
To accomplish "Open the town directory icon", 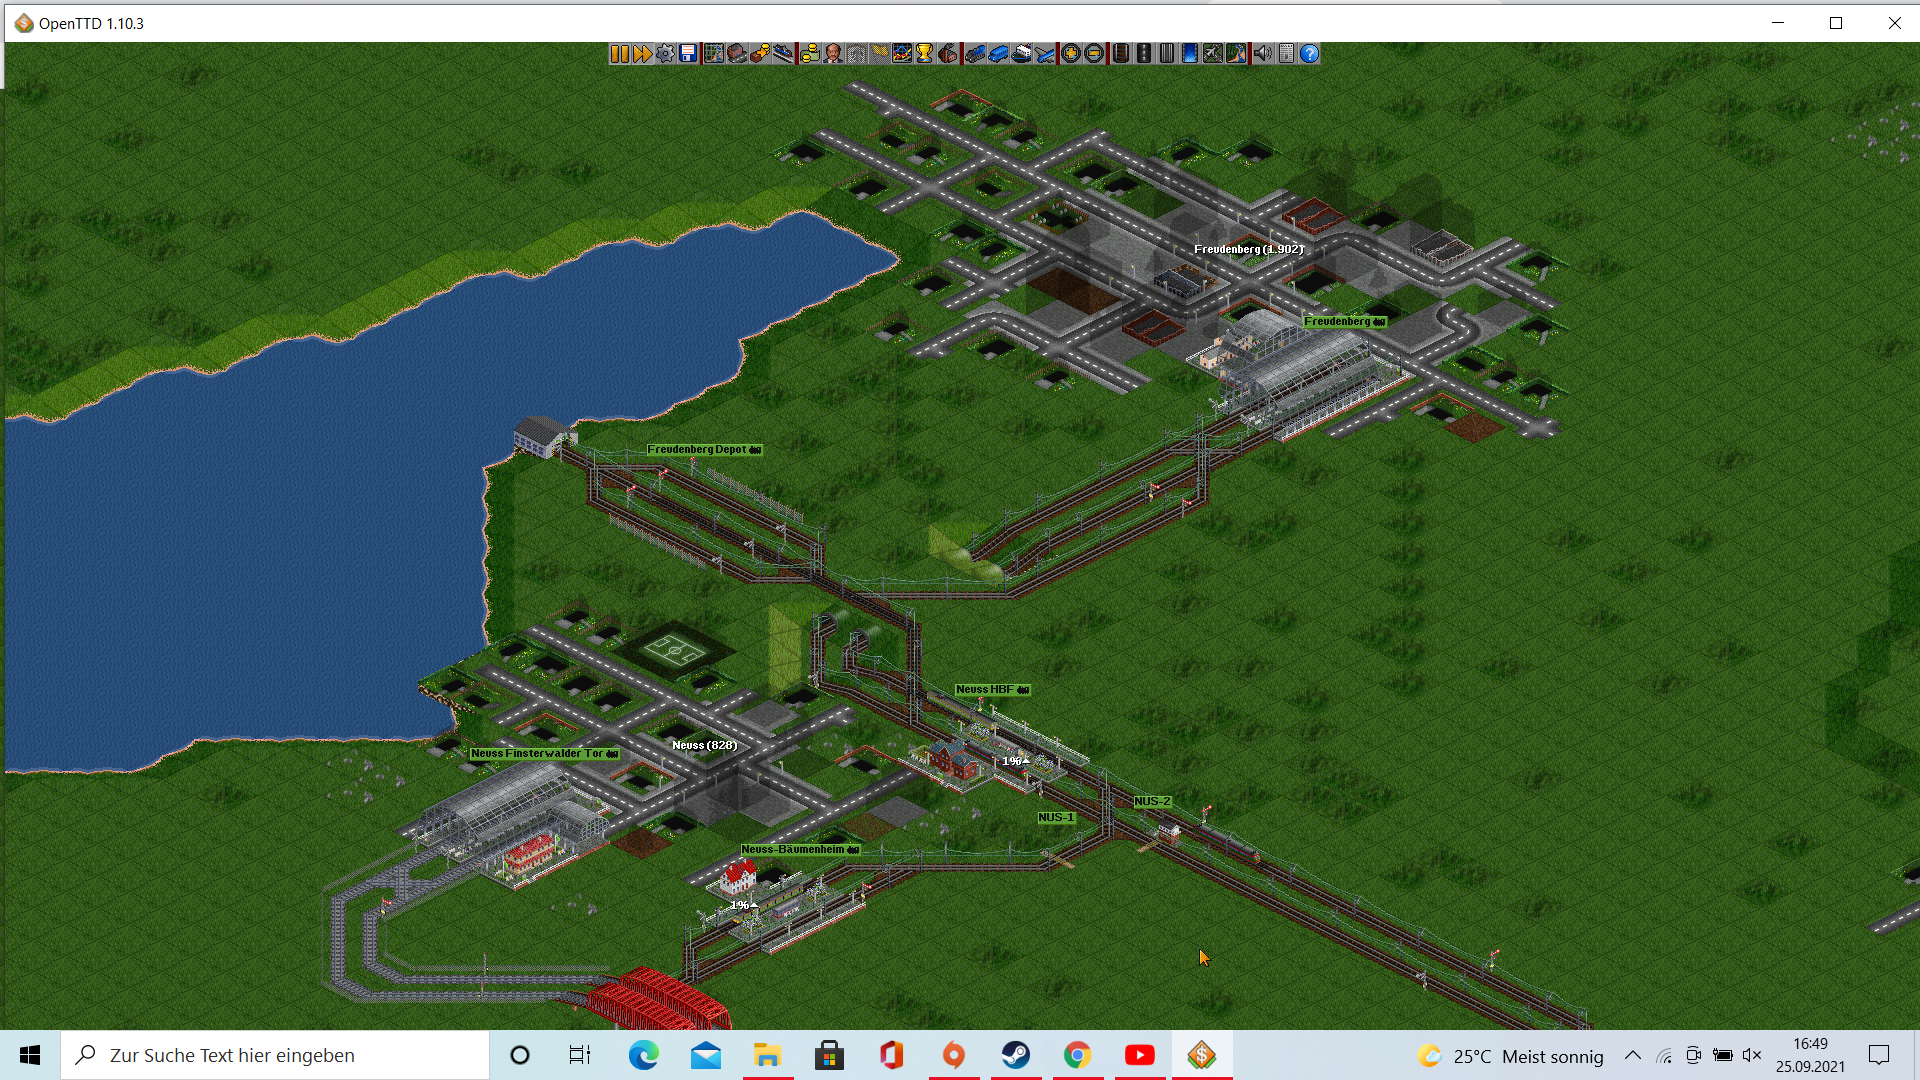I will coord(737,54).
